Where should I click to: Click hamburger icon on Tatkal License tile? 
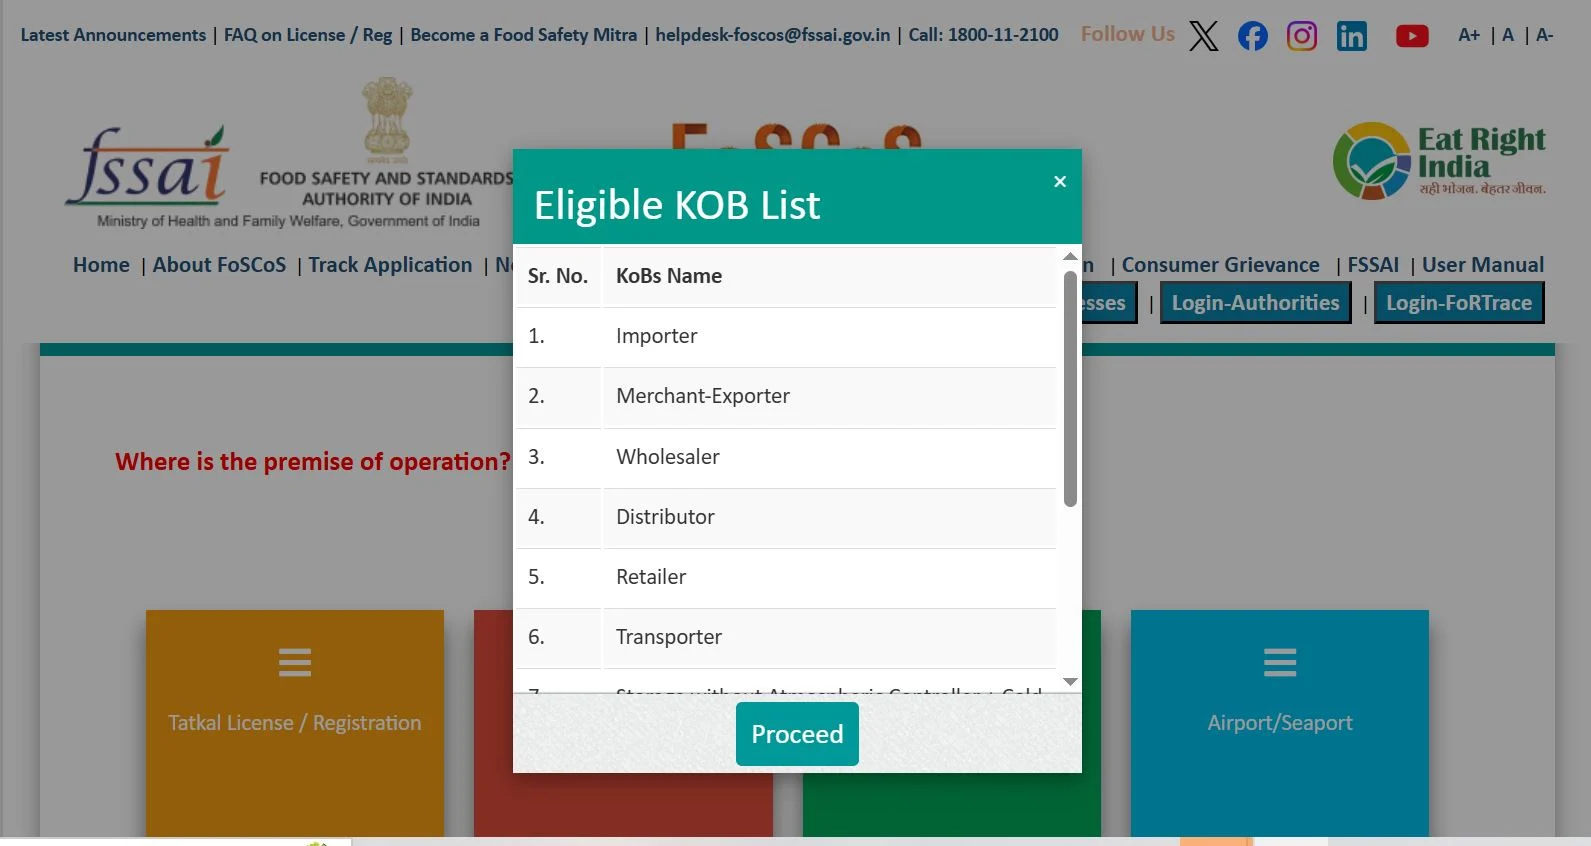coord(294,662)
